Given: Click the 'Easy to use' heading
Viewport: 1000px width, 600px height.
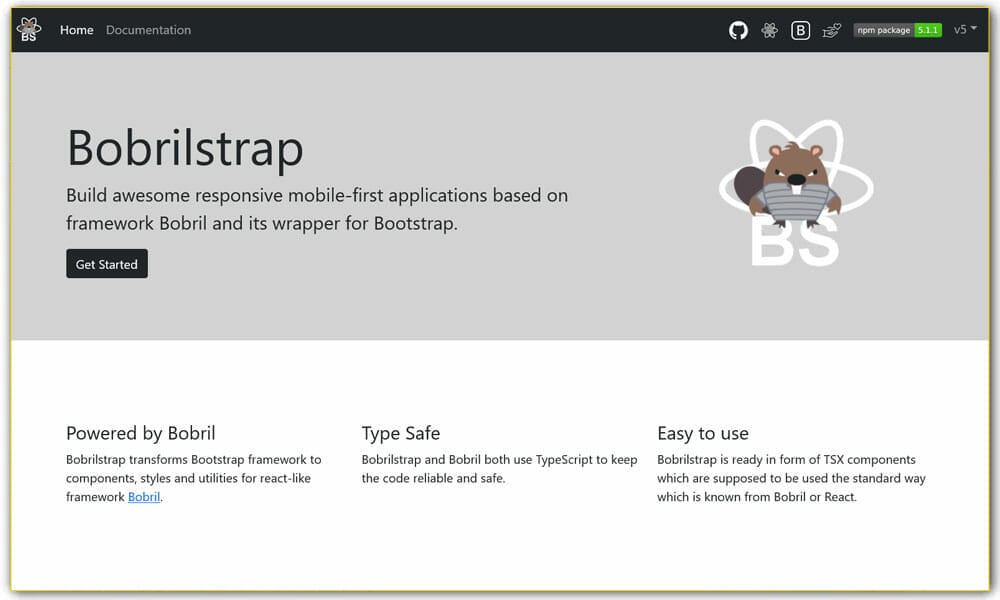Looking at the screenshot, I should 702,433.
